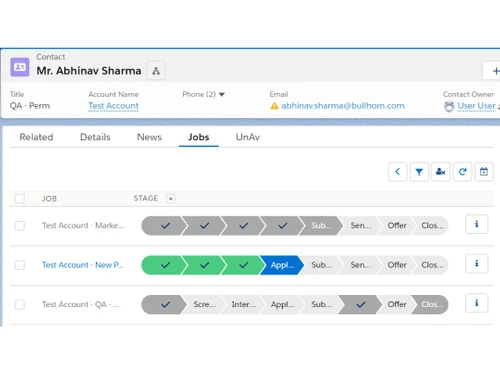The image size is (500, 375).
Task: Open the News tab
Action: (149, 137)
